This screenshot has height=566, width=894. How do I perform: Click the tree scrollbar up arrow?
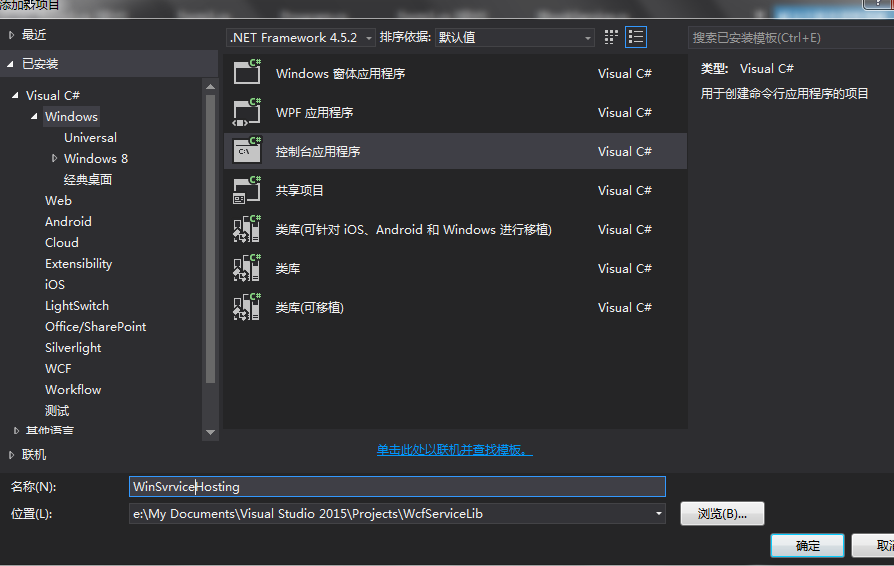(210, 87)
